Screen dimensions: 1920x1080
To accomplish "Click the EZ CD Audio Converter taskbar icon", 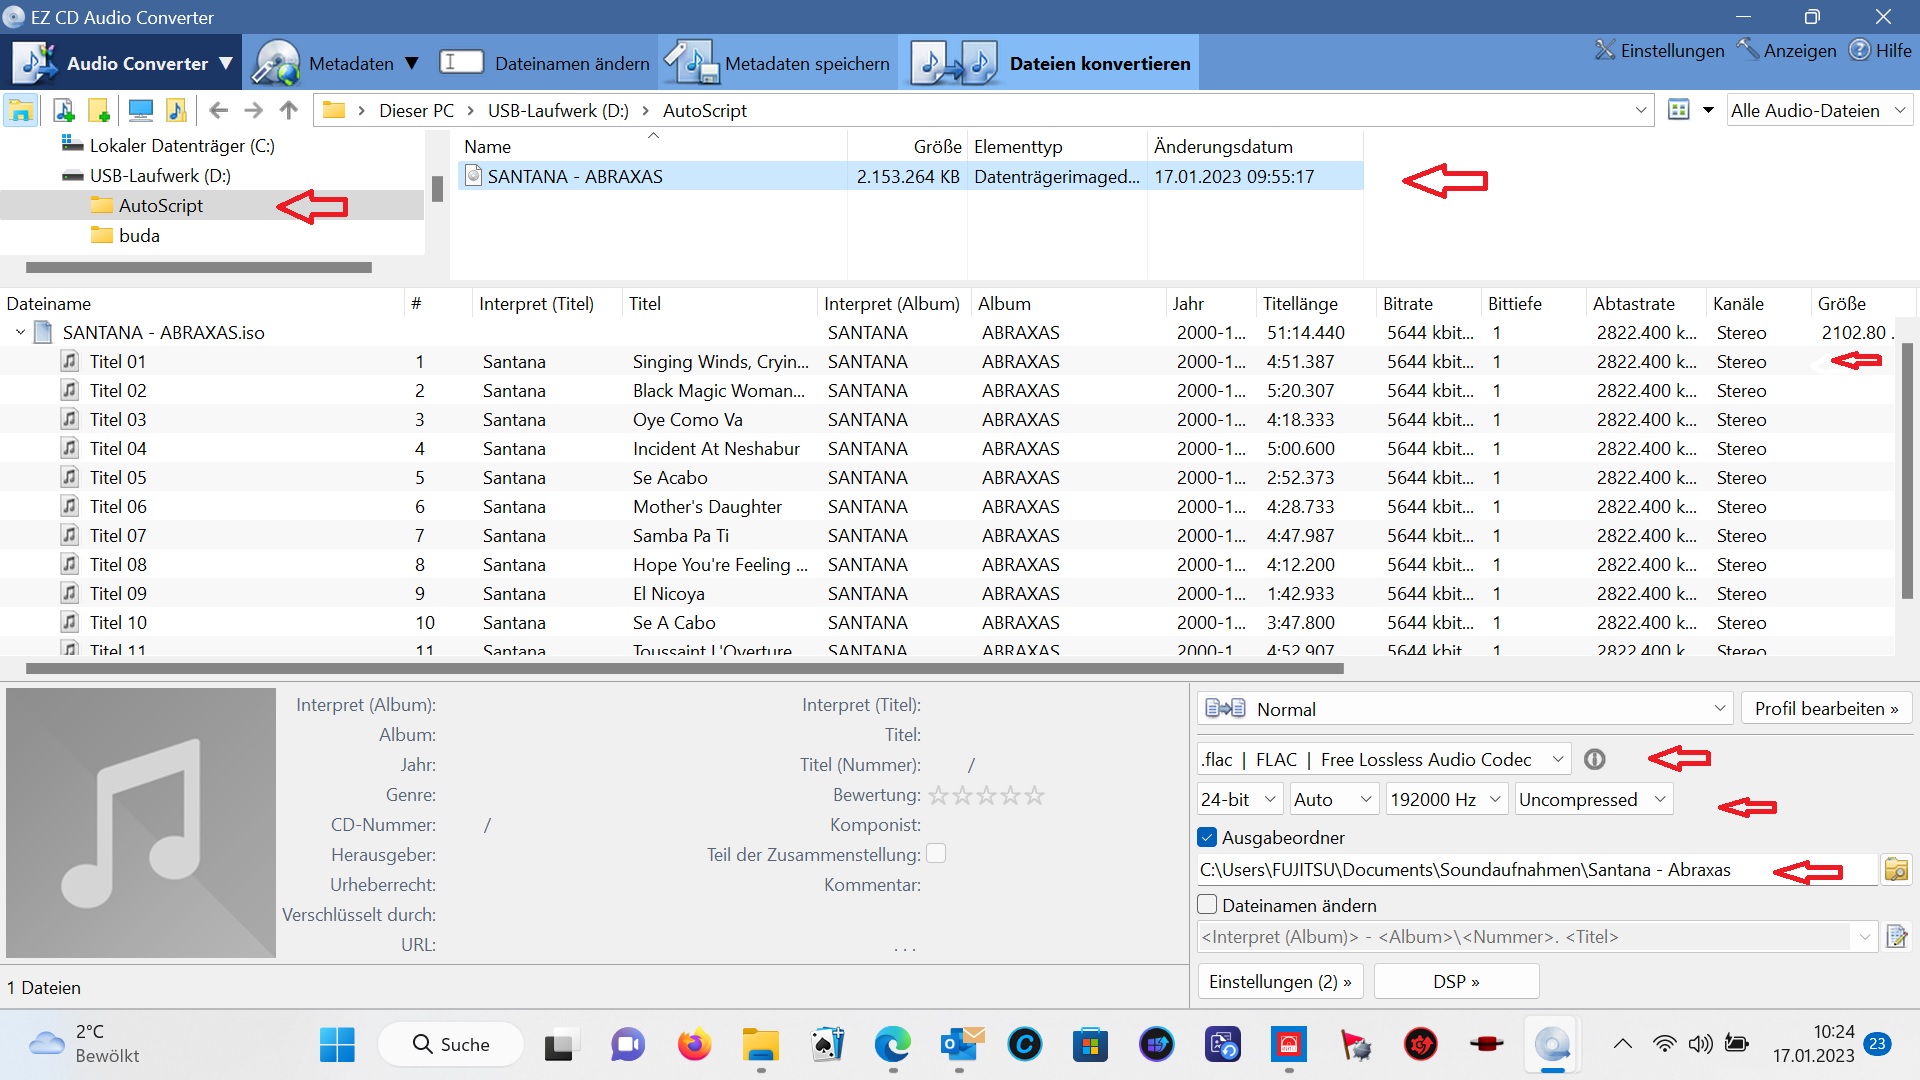I will pos(1552,1045).
